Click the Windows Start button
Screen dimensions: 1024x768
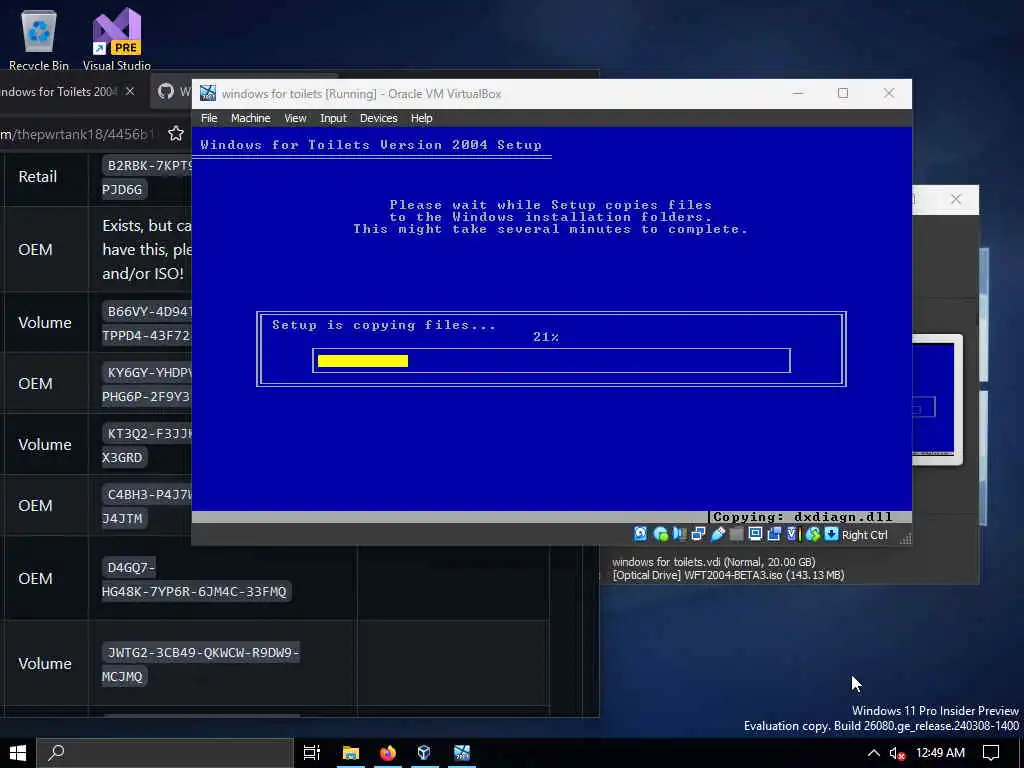[x=18, y=753]
